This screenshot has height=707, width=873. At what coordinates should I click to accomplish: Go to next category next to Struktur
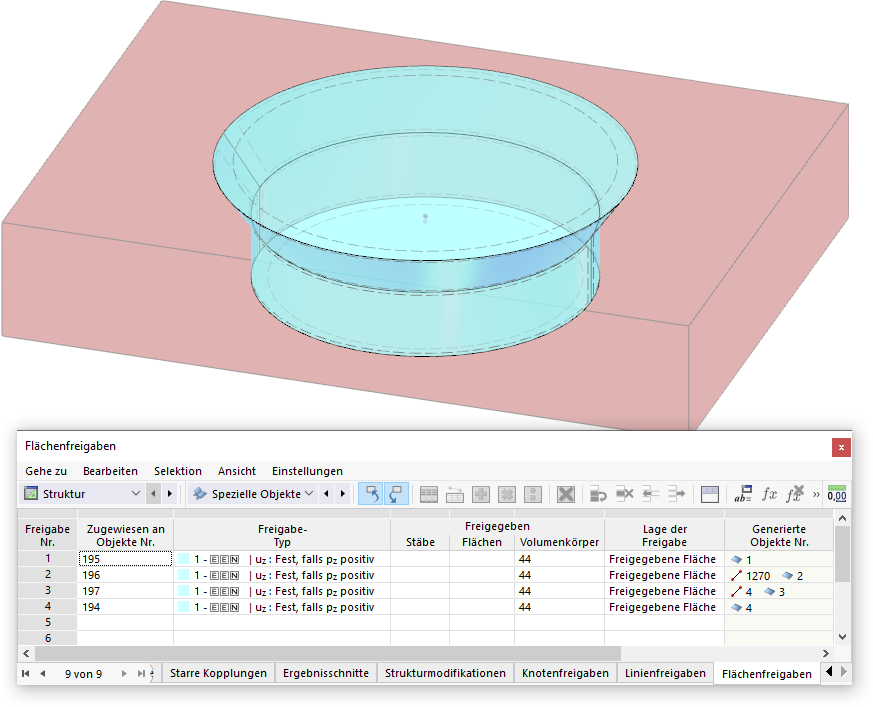170,494
